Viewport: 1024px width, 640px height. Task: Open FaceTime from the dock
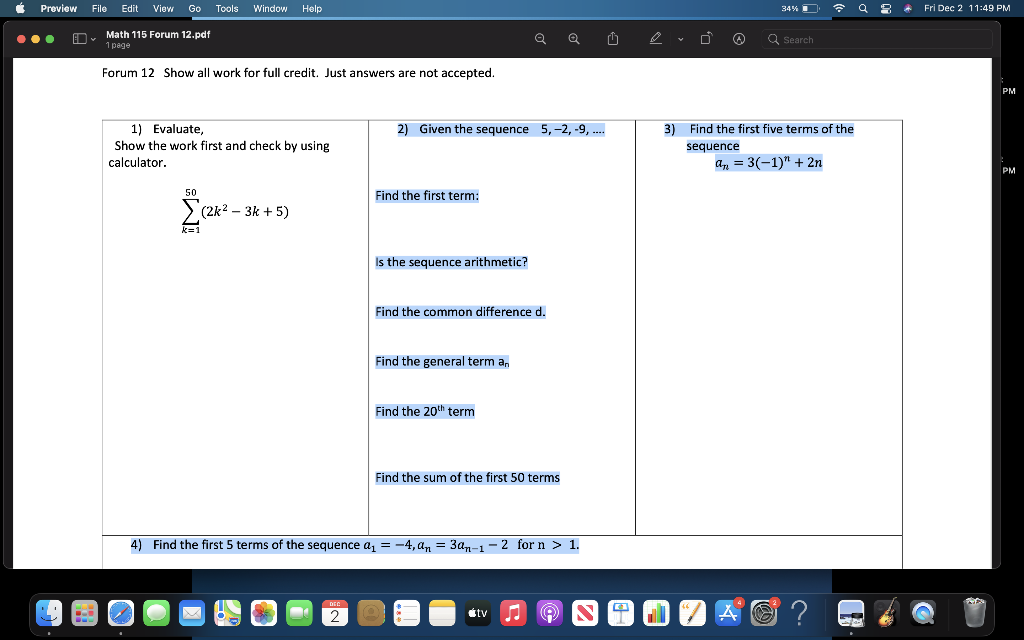tap(299, 613)
